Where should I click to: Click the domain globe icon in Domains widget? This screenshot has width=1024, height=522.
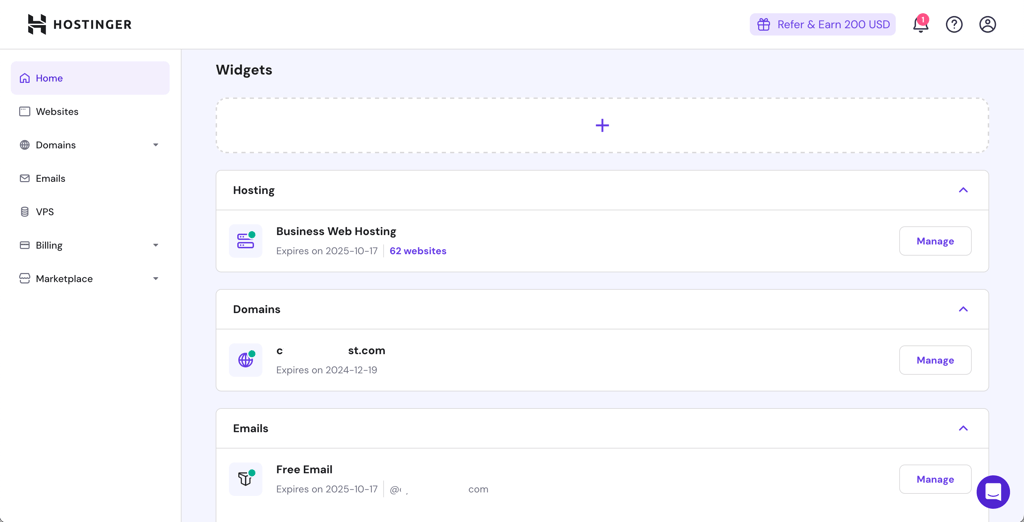[x=246, y=360]
